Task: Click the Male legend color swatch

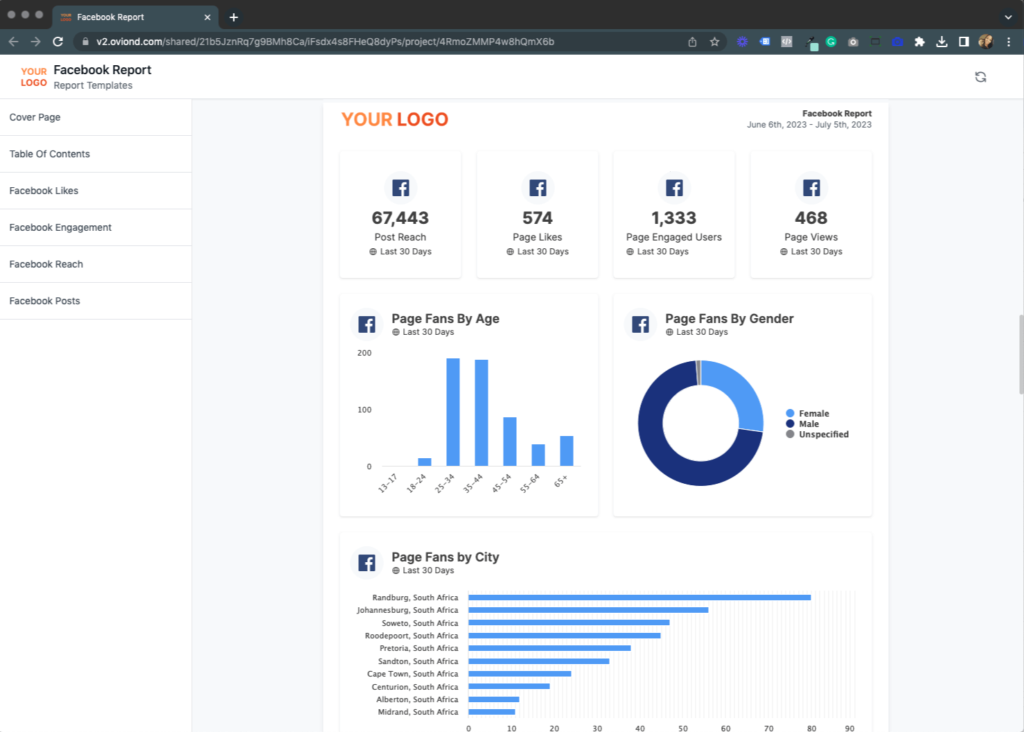Action: [x=790, y=424]
